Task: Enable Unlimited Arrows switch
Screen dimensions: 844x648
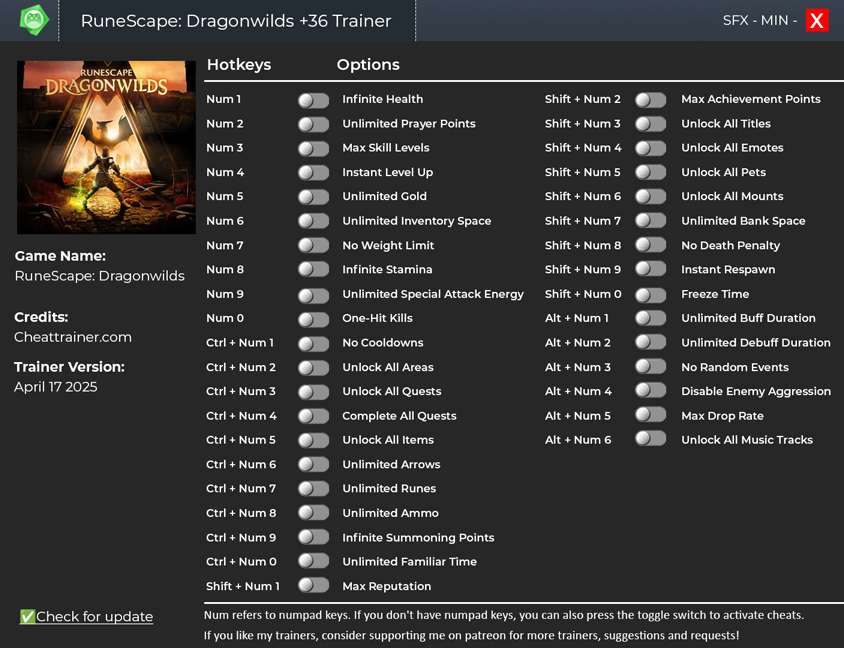Action: [x=314, y=464]
